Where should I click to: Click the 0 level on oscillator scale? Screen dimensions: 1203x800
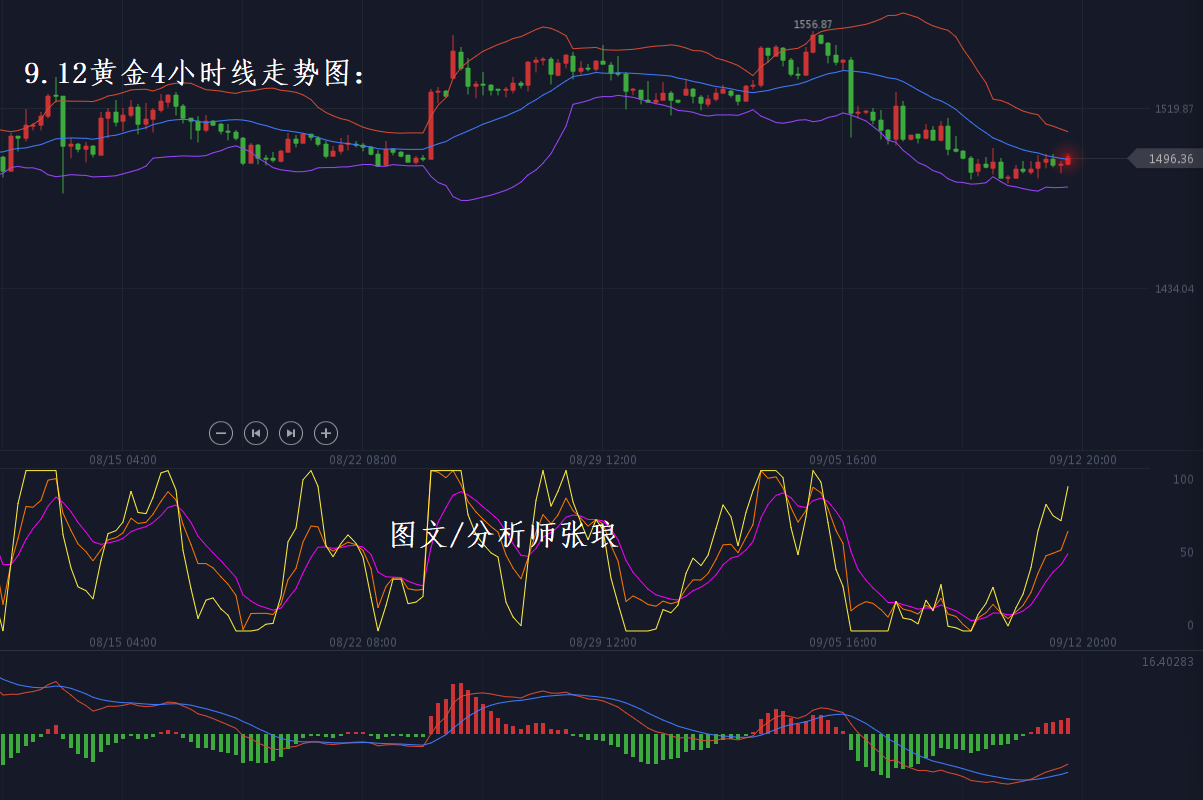(1189, 625)
